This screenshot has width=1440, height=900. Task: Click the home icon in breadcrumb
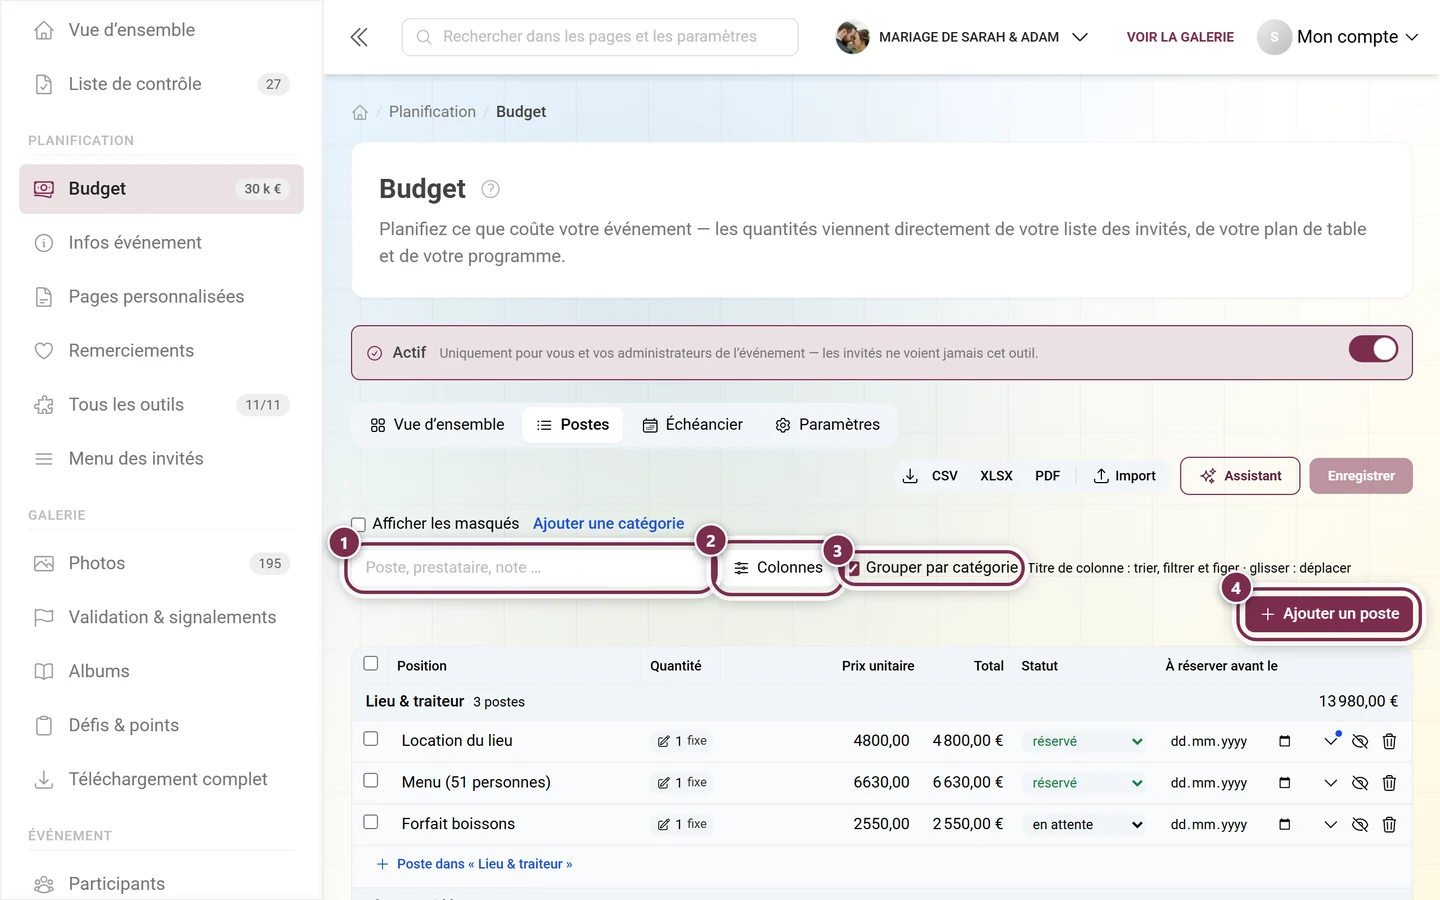coord(360,112)
